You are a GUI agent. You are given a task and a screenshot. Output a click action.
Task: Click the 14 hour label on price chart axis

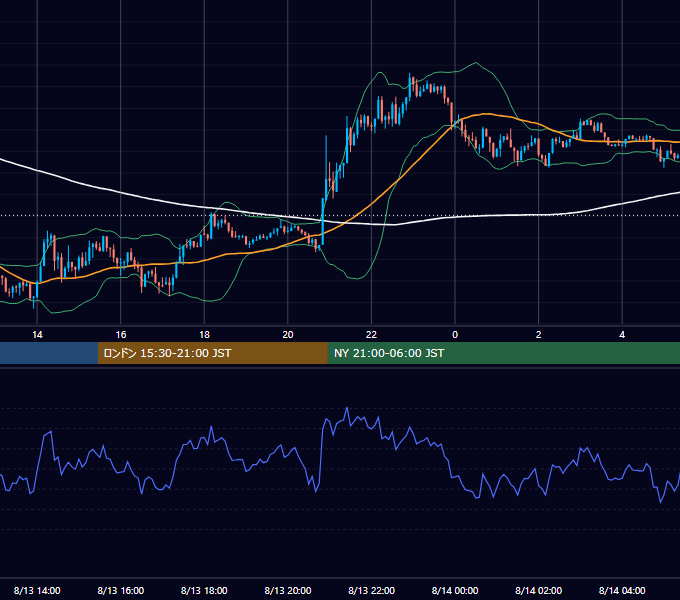click(37, 335)
